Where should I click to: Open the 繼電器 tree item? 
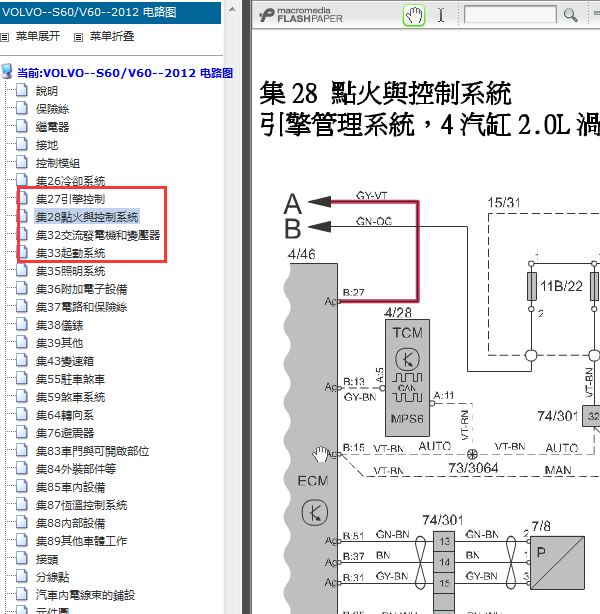click(x=52, y=127)
